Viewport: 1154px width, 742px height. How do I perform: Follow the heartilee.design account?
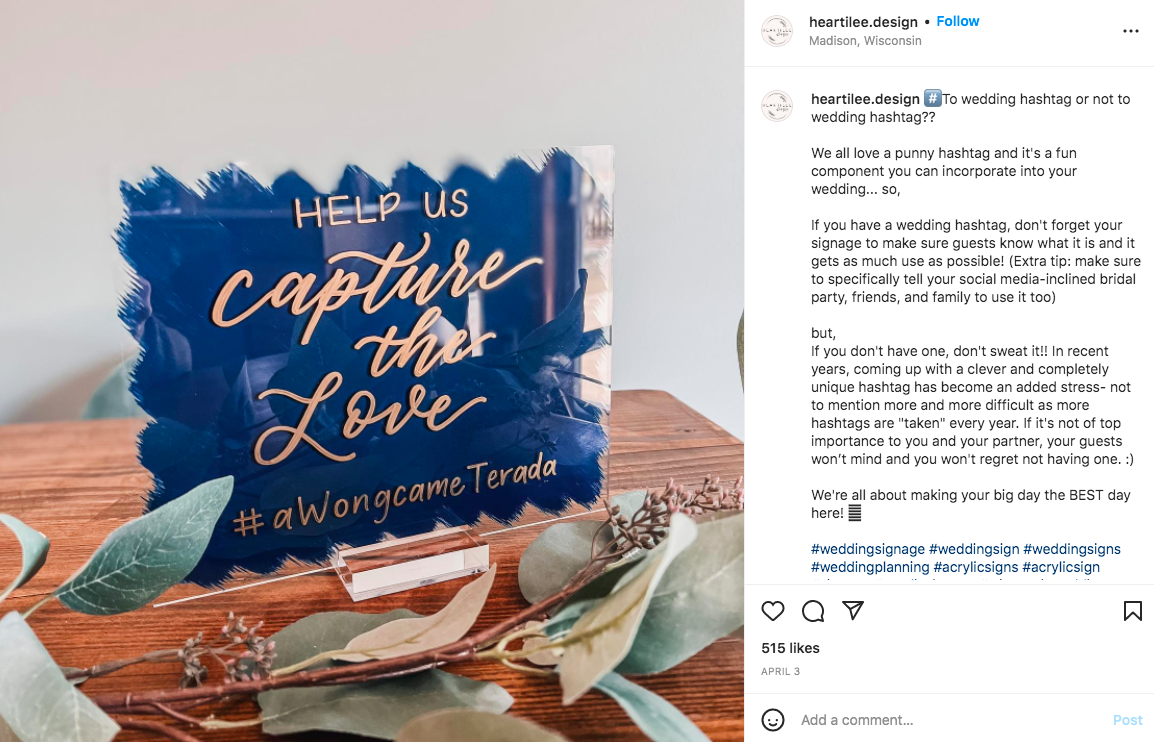(x=957, y=21)
